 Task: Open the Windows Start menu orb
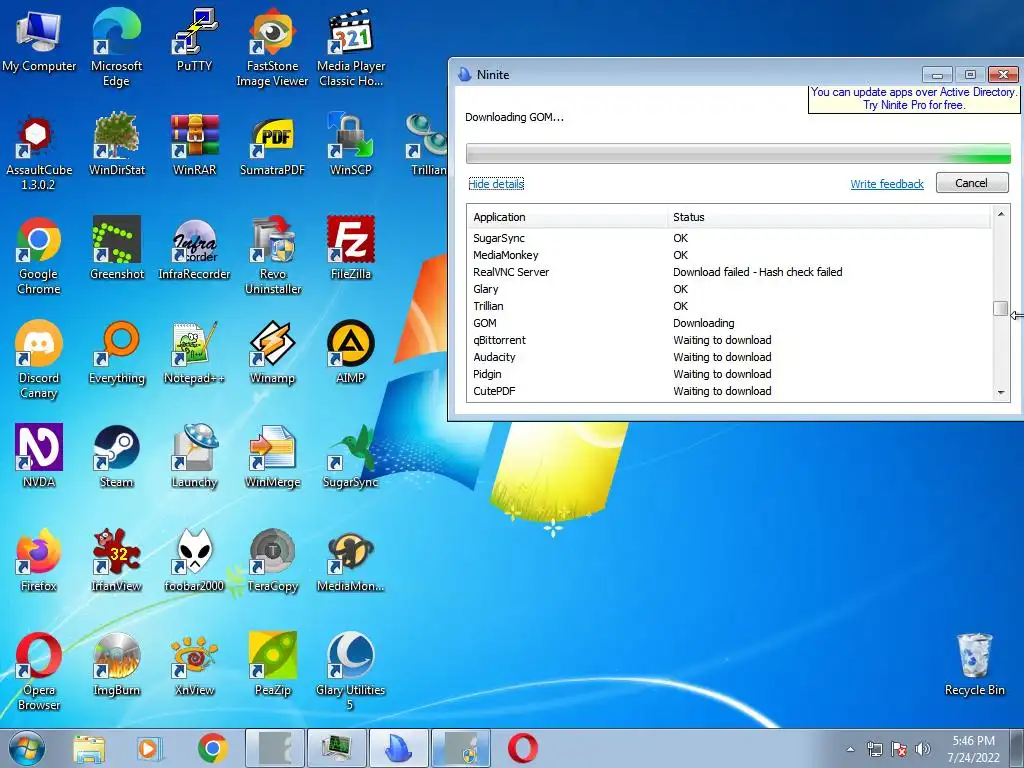pos(27,748)
